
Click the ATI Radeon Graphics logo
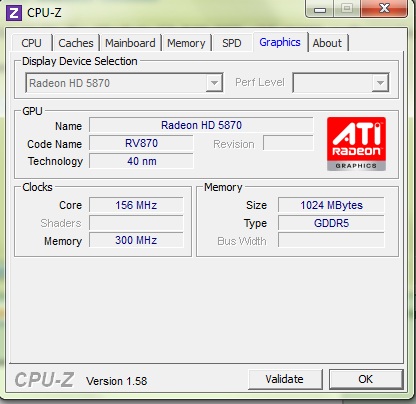356,144
